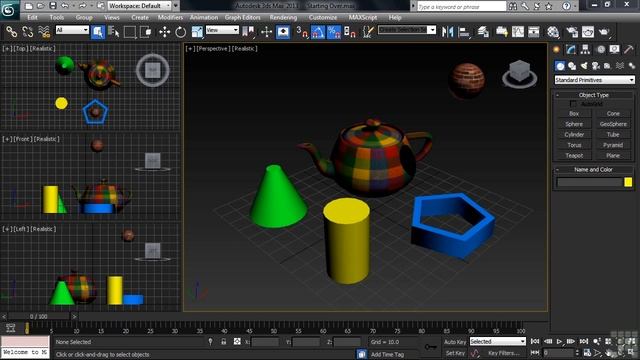Open the Utilities panel tab
Viewport: 640px width, 360px height.
pos(629,50)
